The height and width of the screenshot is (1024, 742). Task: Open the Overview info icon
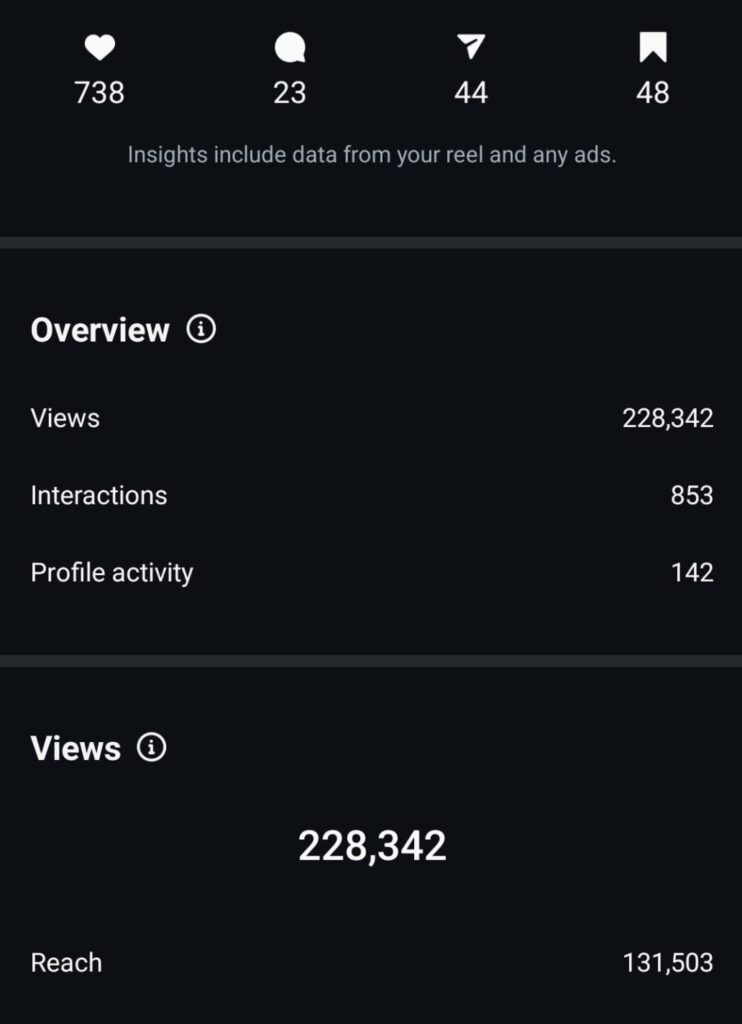pos(201,329)
